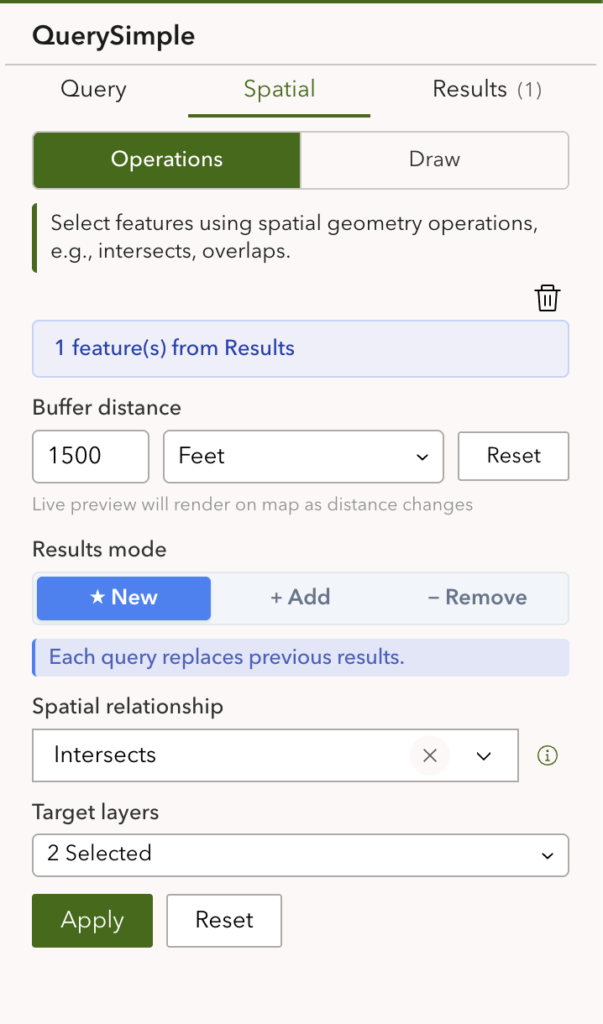Click the buffer distance input field

click(90, 456)
